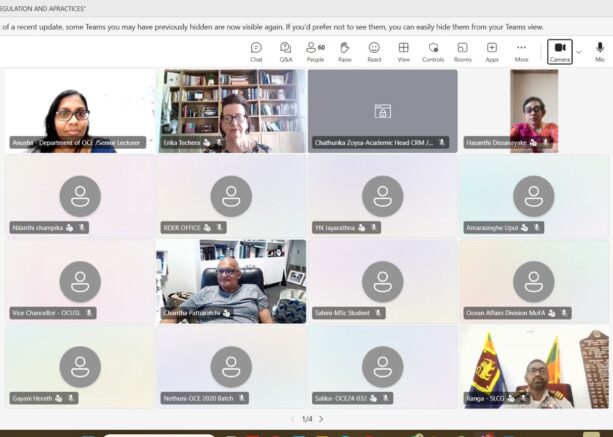The height and width of the screenshot is (437, 613).
Task: Open the View layout menu
Action: pos(403,51)
